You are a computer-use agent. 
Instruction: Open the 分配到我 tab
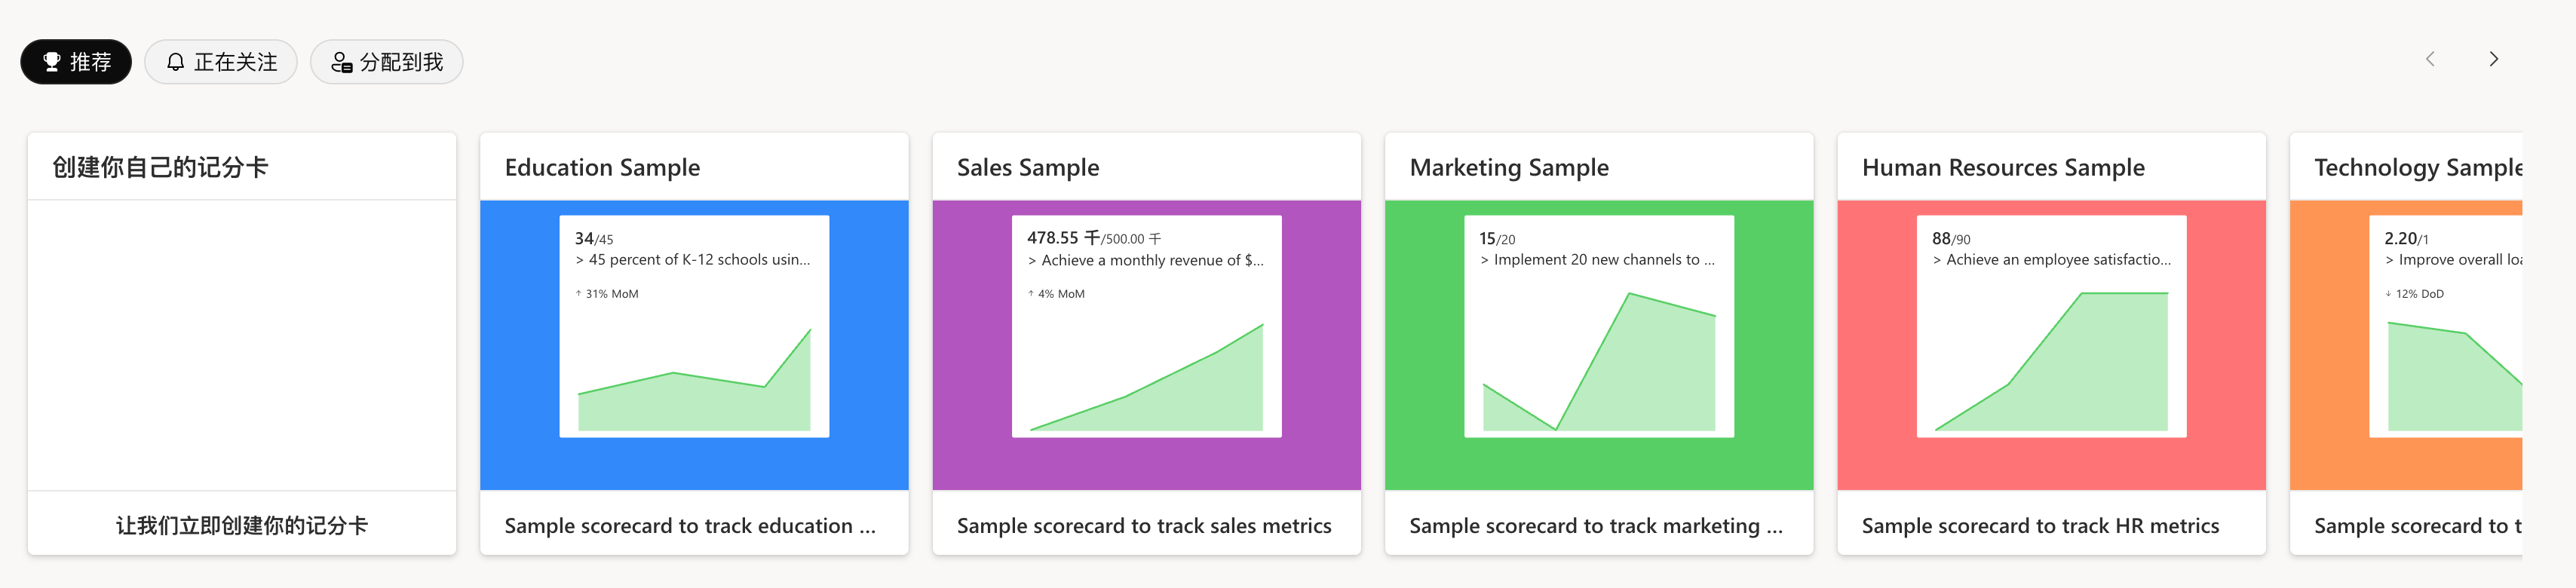pyautogui.click(x=386, y=62)
